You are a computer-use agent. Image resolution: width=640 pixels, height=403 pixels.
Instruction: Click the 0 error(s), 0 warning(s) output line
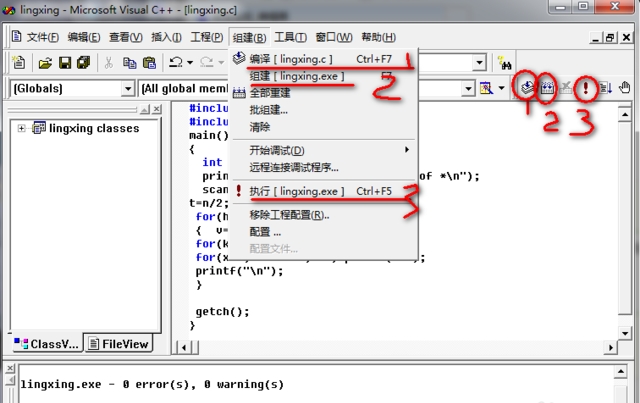point(152,384)
